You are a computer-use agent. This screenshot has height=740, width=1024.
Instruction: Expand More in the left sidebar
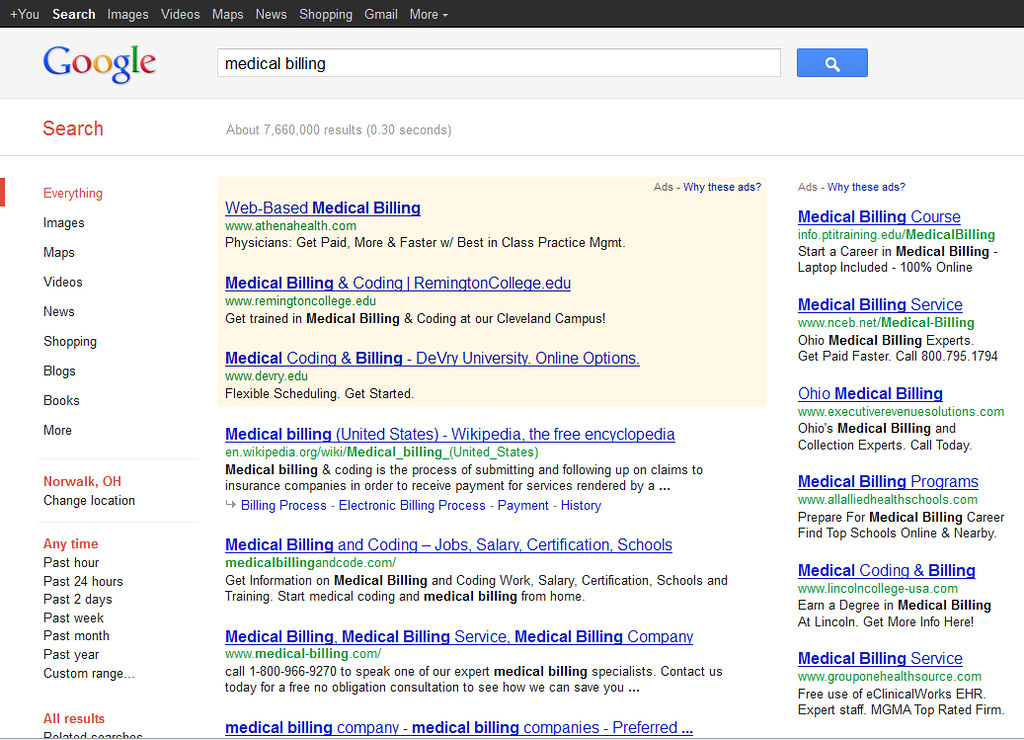[57, 430]
